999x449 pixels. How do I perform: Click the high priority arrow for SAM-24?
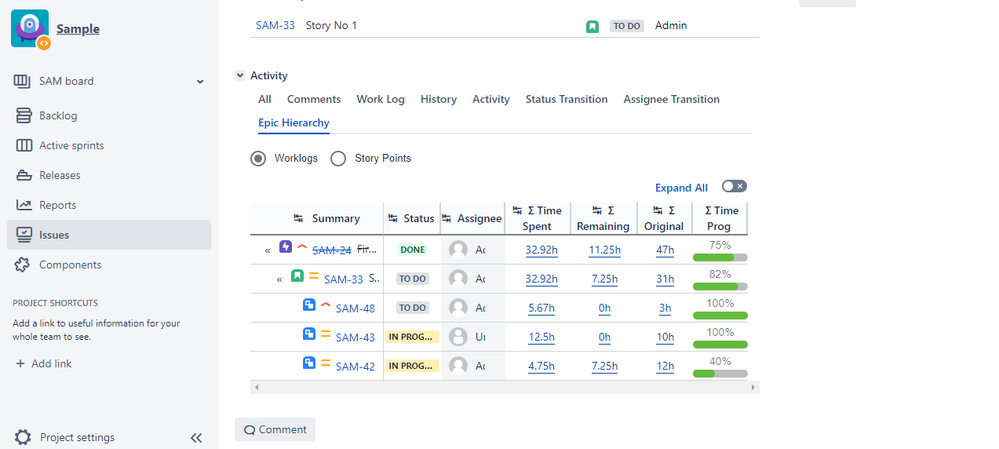click(302, 246)
